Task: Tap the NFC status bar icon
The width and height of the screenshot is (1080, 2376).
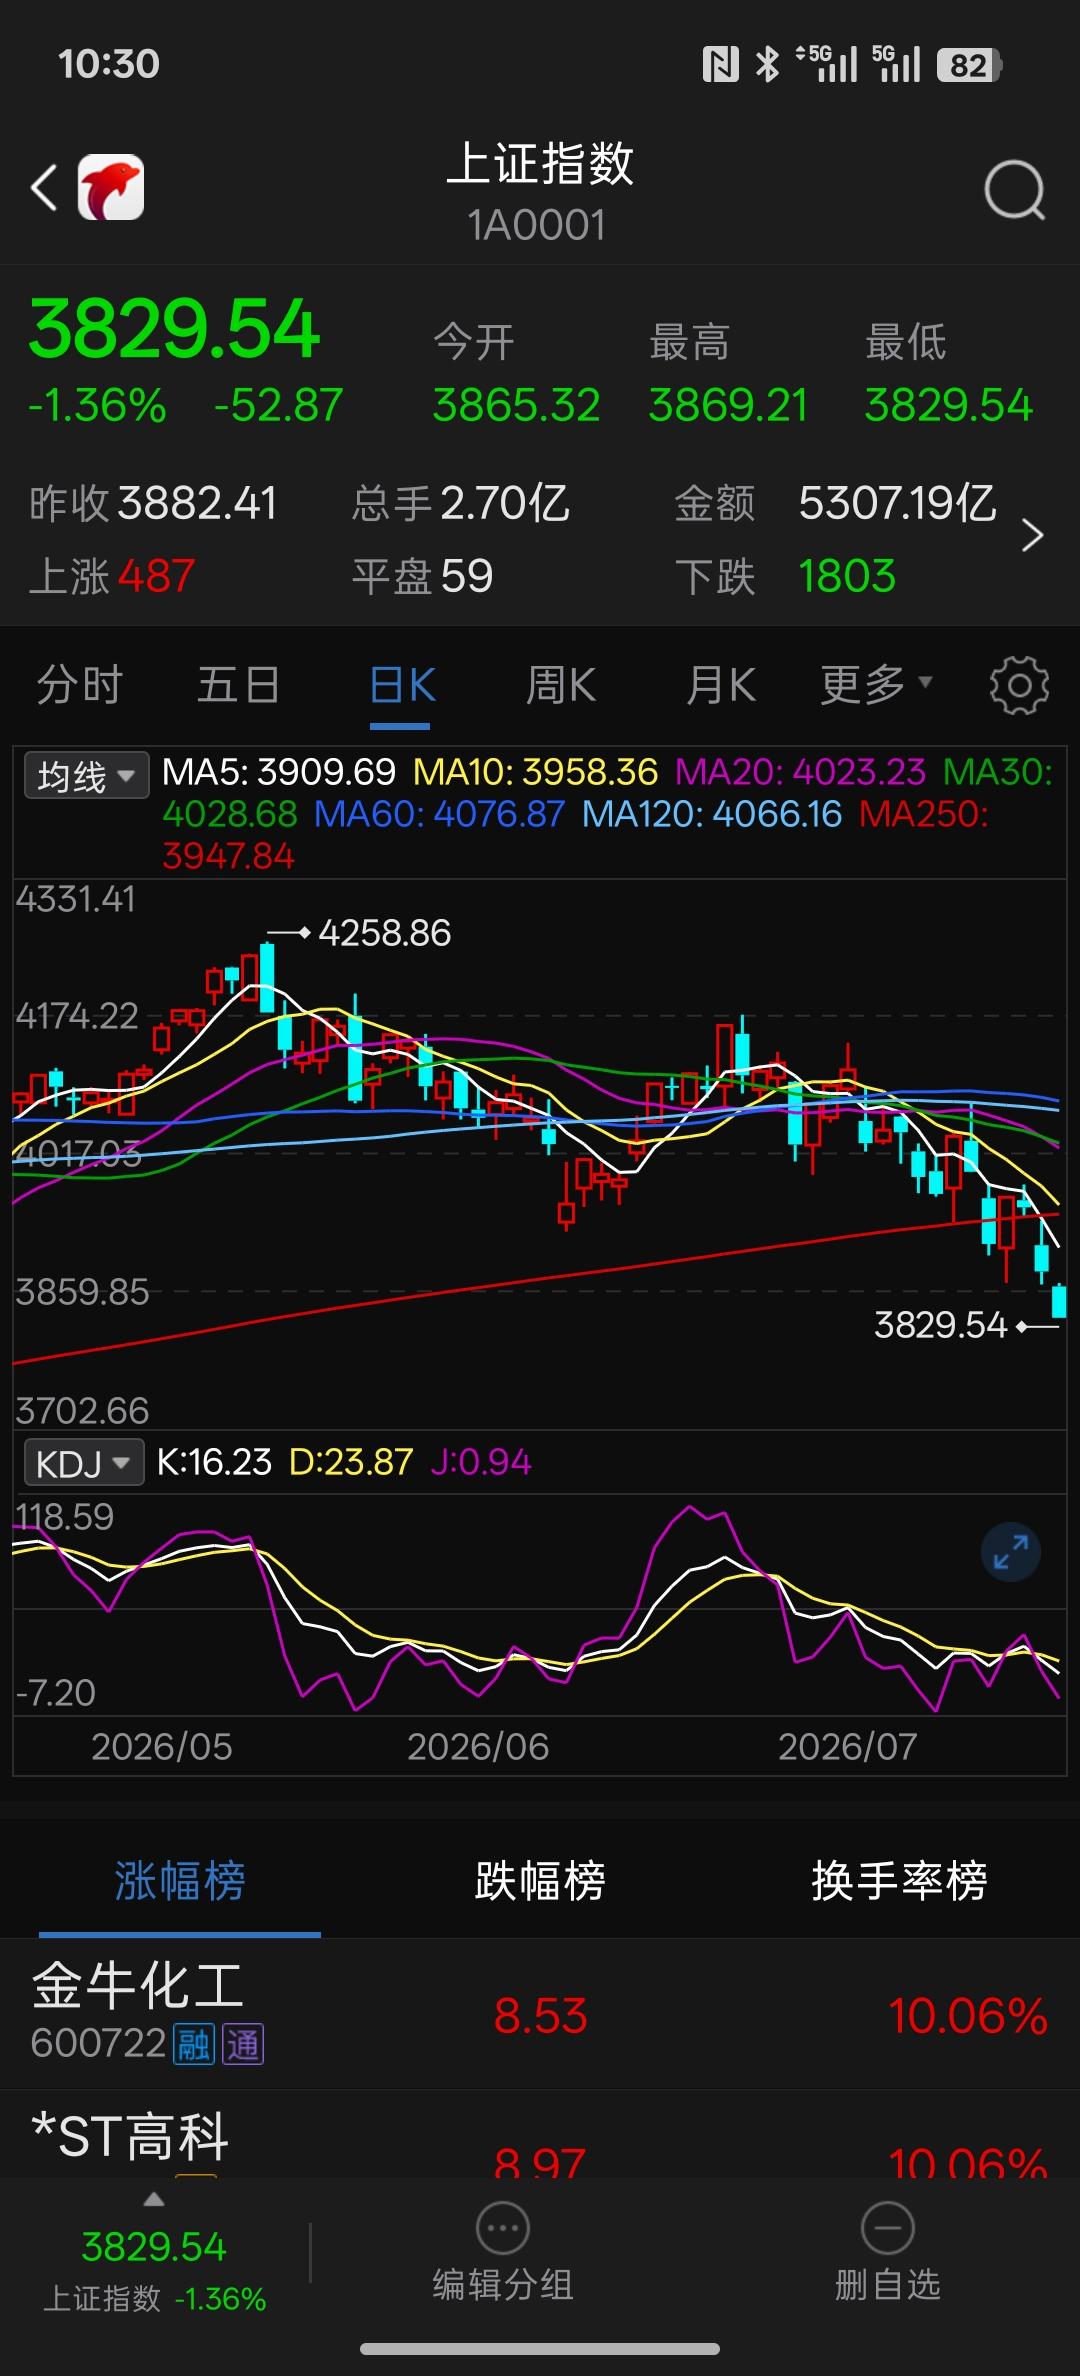Action: tap(720, 65)
